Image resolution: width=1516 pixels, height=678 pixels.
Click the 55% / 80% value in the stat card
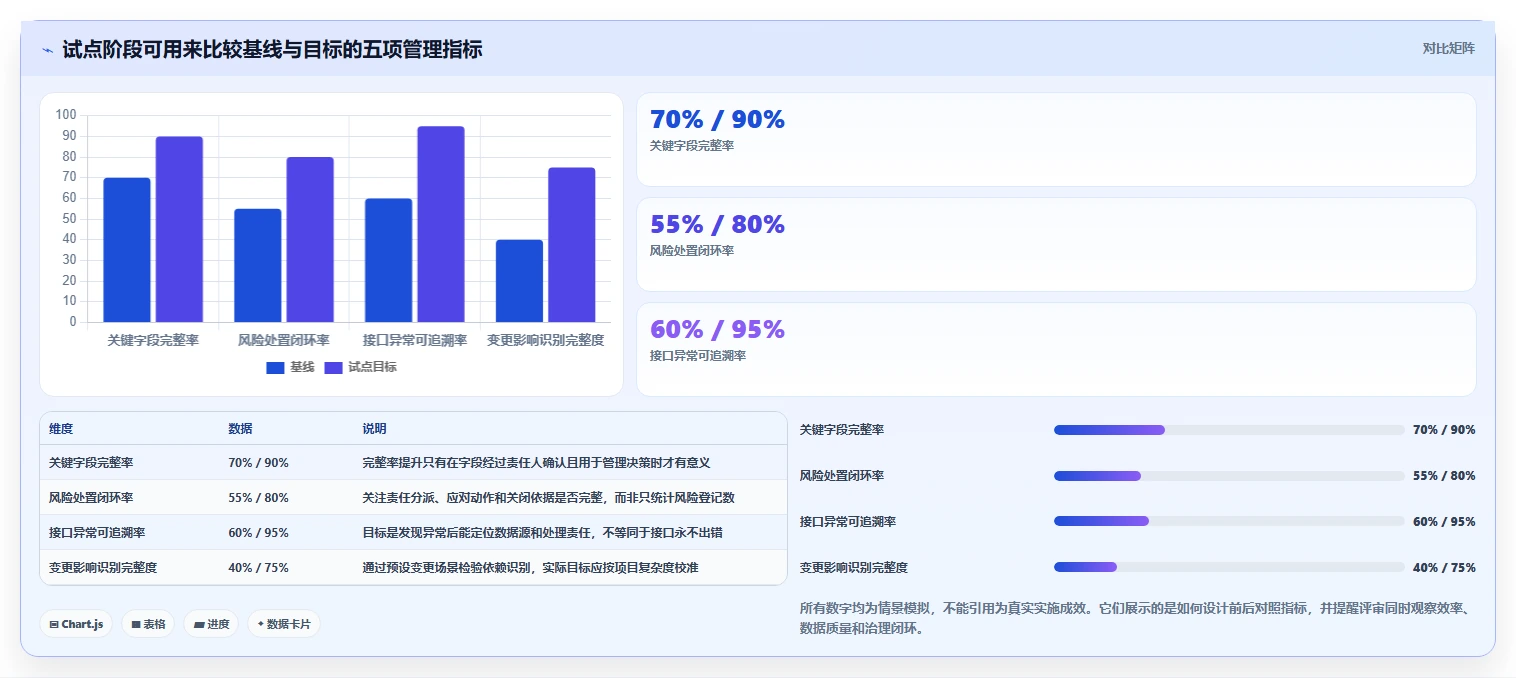point(717,224)
